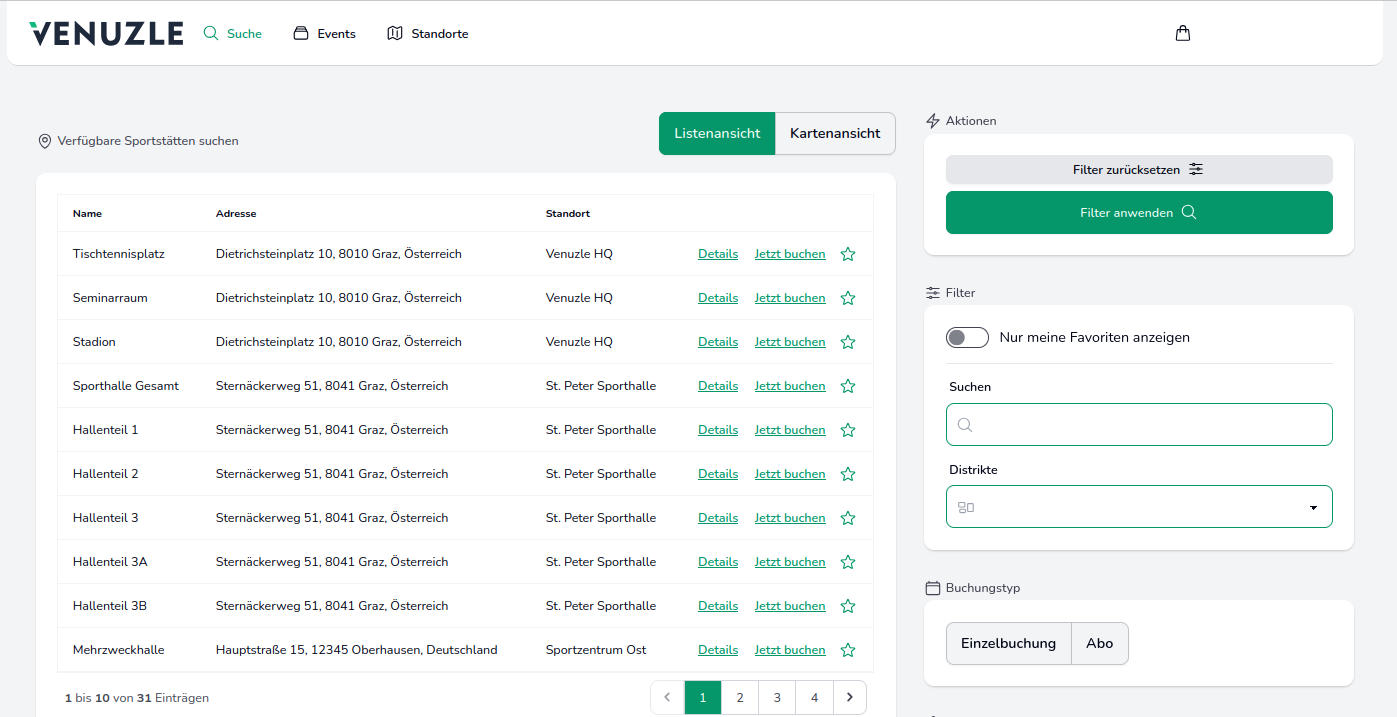Click the Venuzle logo
This screenshot has width=1397, height=717.
pos(106,33)
